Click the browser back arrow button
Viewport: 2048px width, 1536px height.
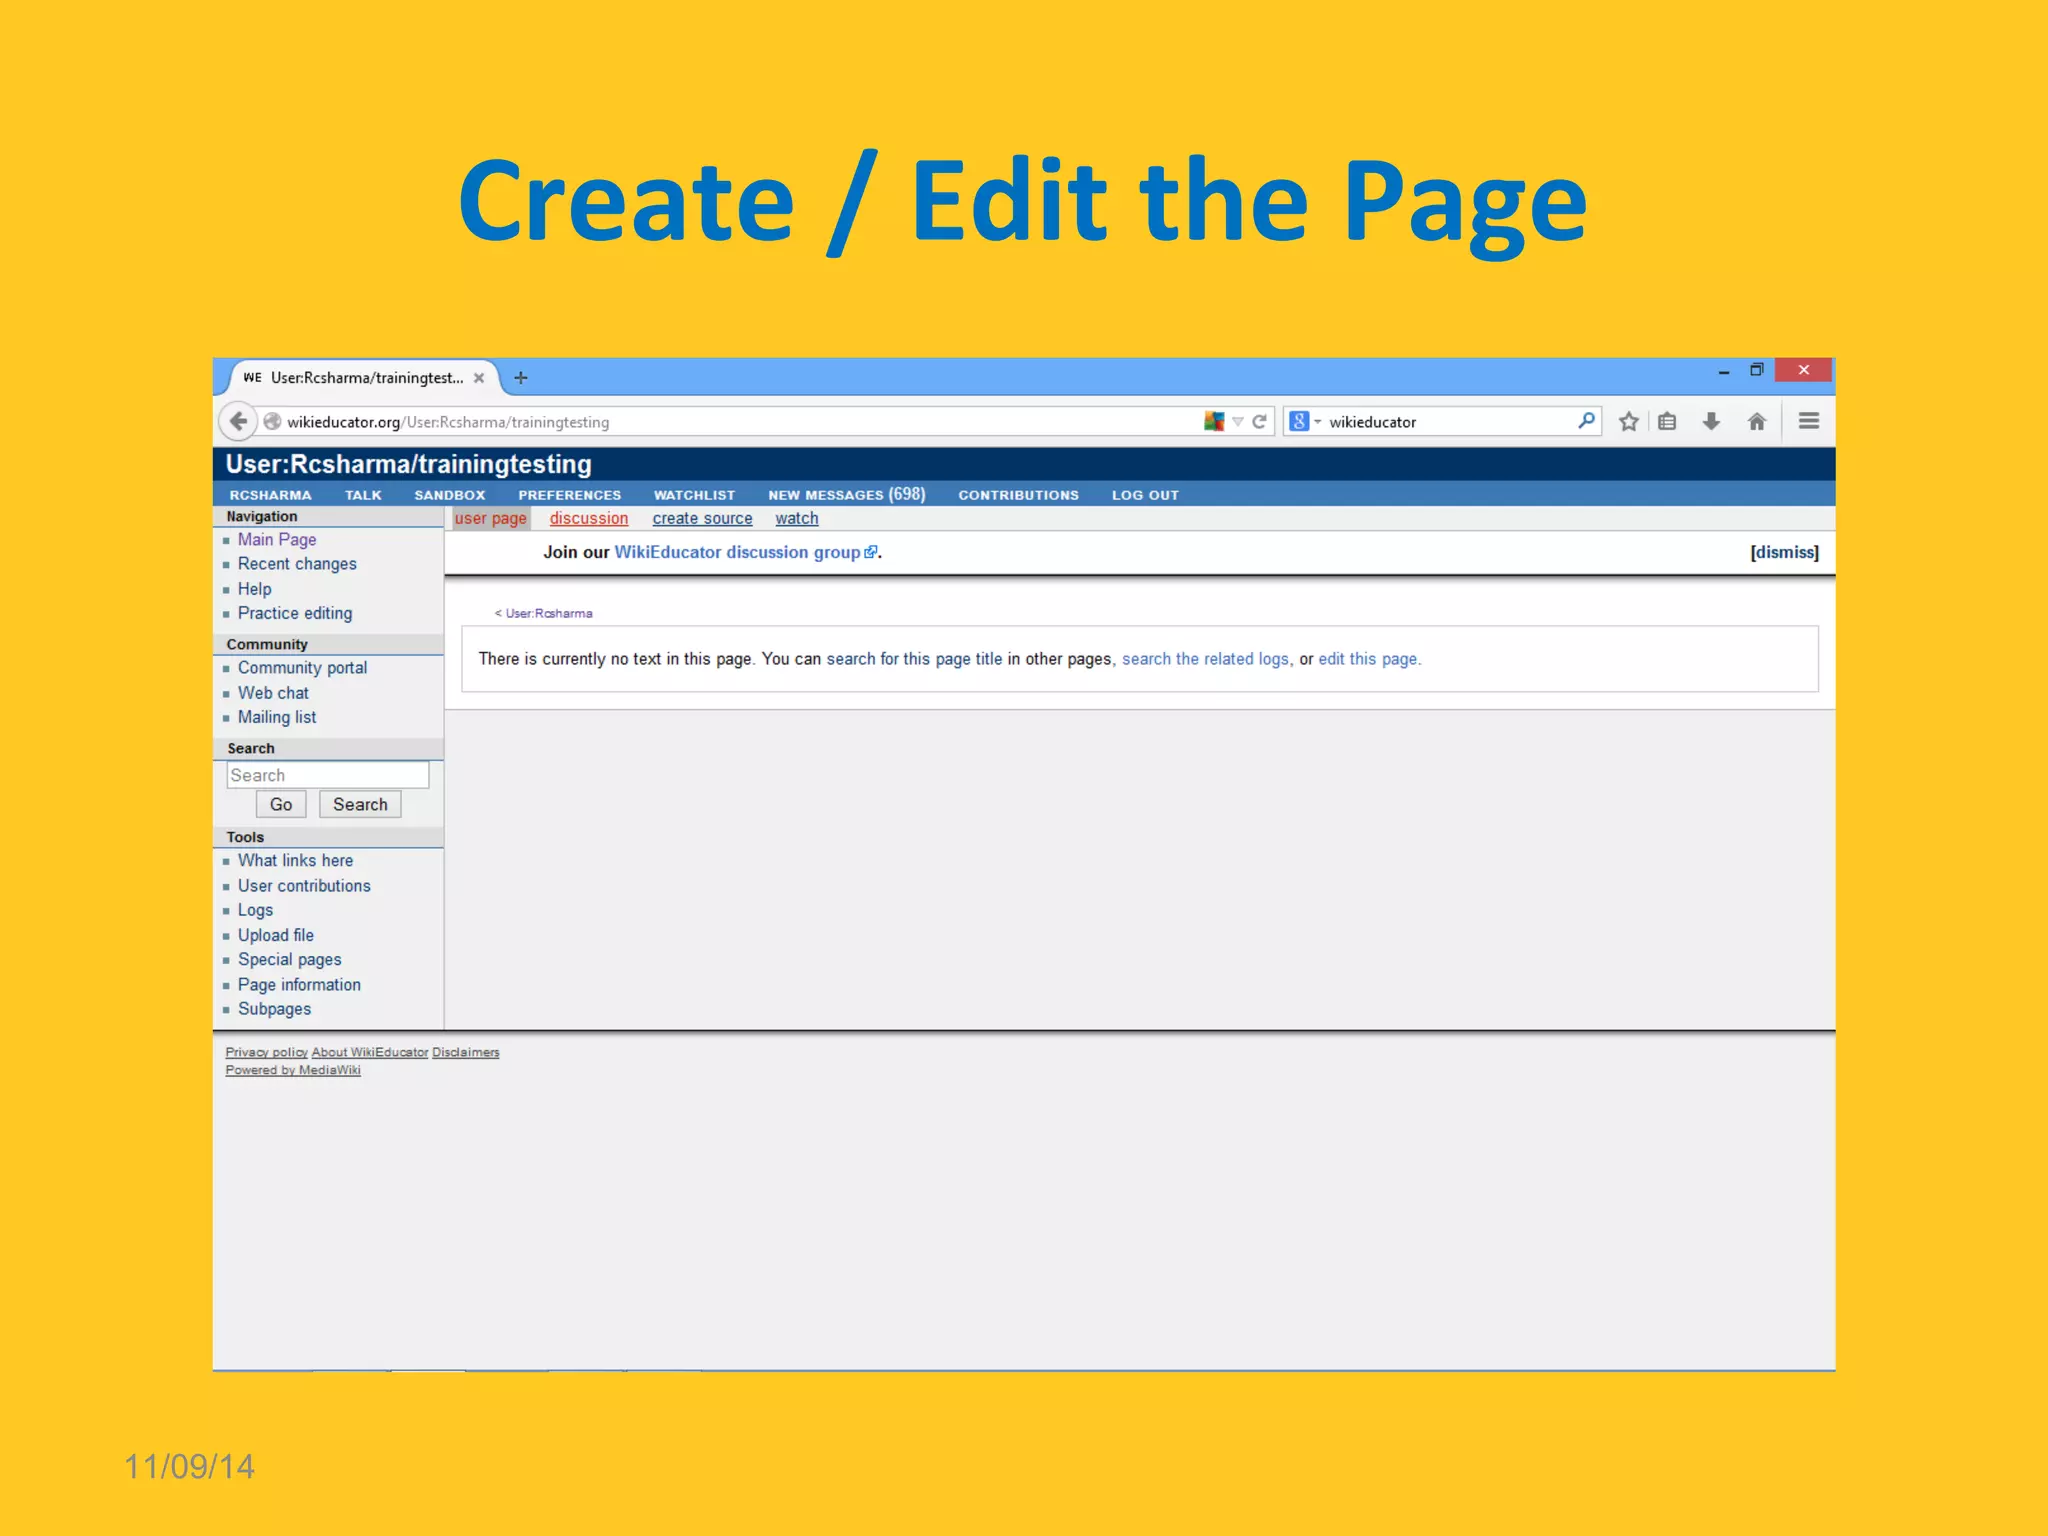[238, 421]
